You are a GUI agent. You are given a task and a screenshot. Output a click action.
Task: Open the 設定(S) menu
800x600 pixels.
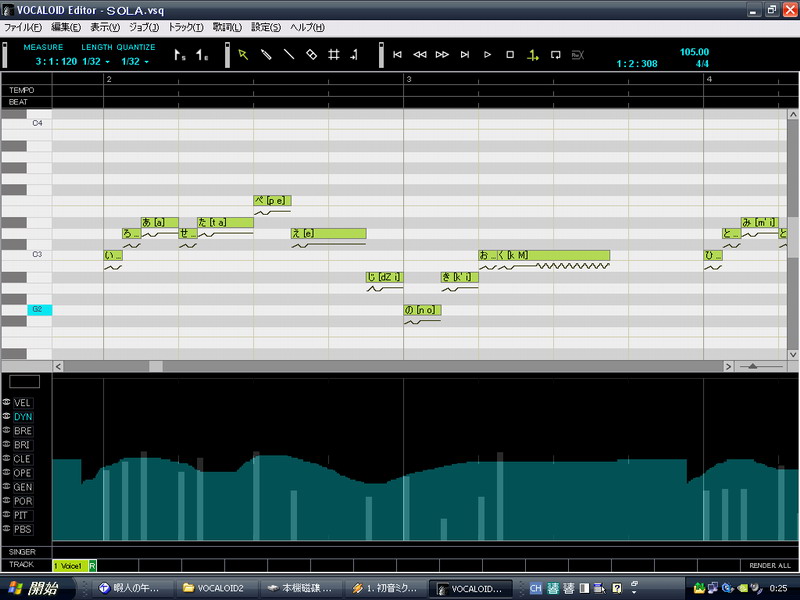click(266, 28)
